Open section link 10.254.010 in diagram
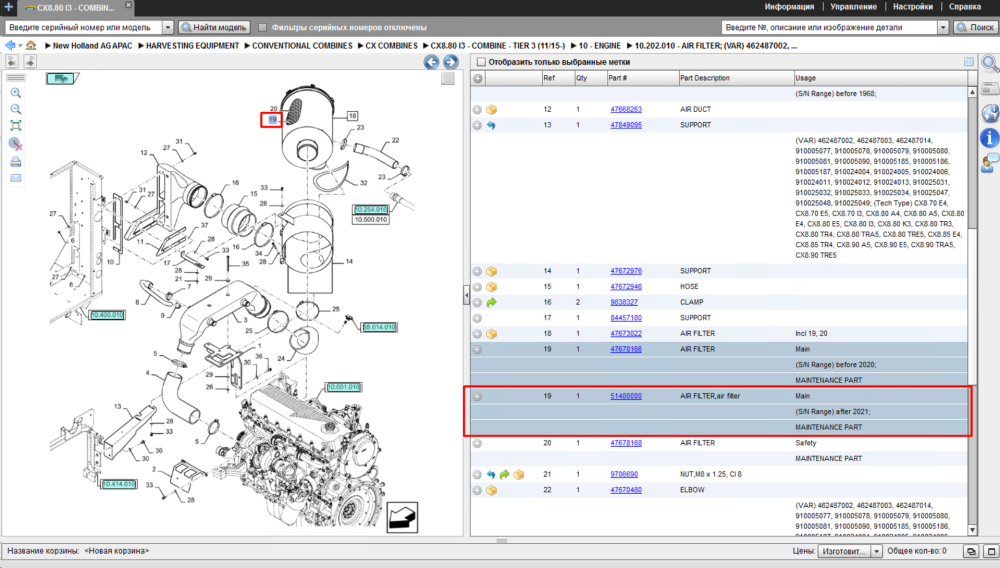This screenshot has width=1000, height=568. click(371, 209)
